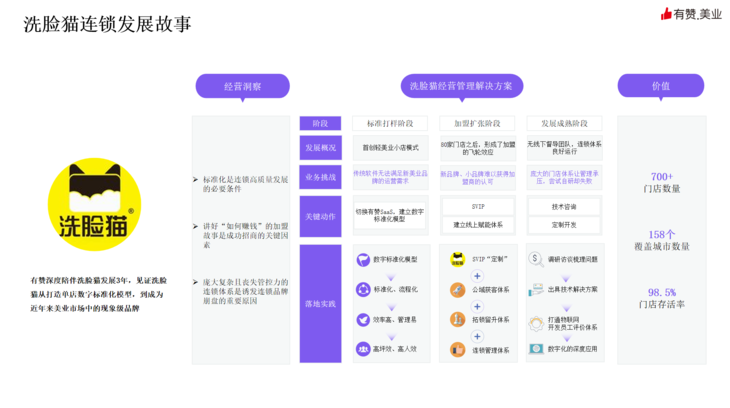Select the 洗脸猫经营管理解决方案 header pill
The height and width of the screenshot is (408, 730).
click(461, 87)
